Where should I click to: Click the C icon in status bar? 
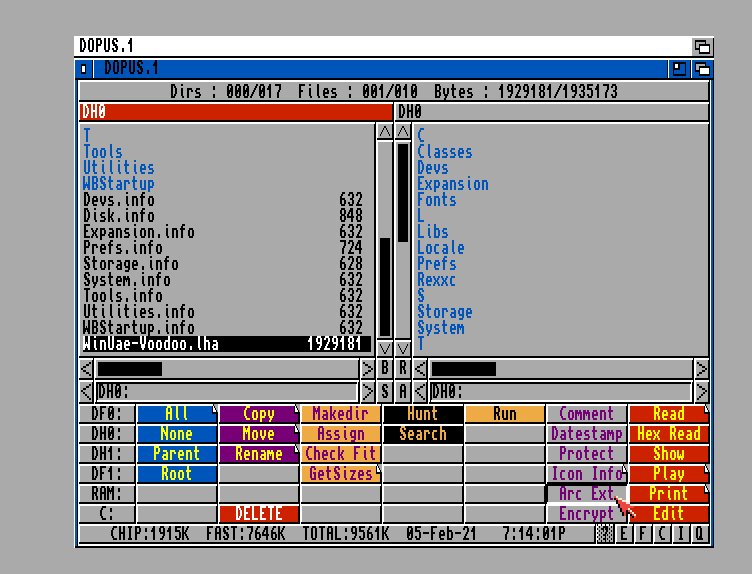(x=661, y=534)
